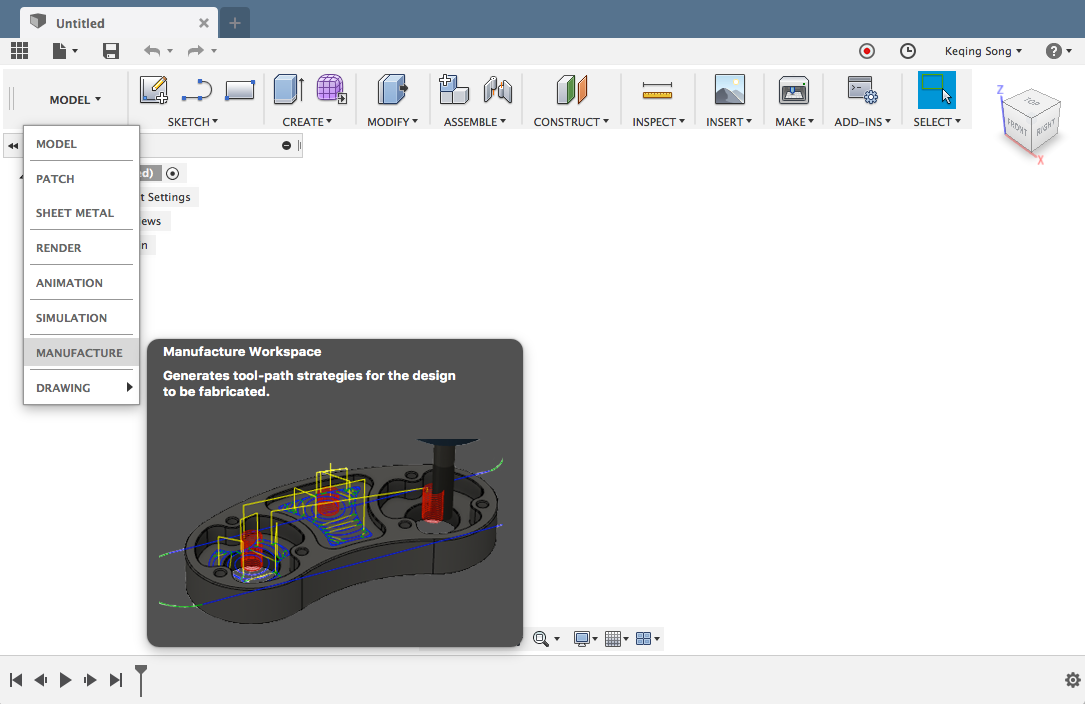Image resolution: width=1085 pixels, height=704 pixels.
Task: Select the Extrude tool icon
Action: [x=288, y=91]
